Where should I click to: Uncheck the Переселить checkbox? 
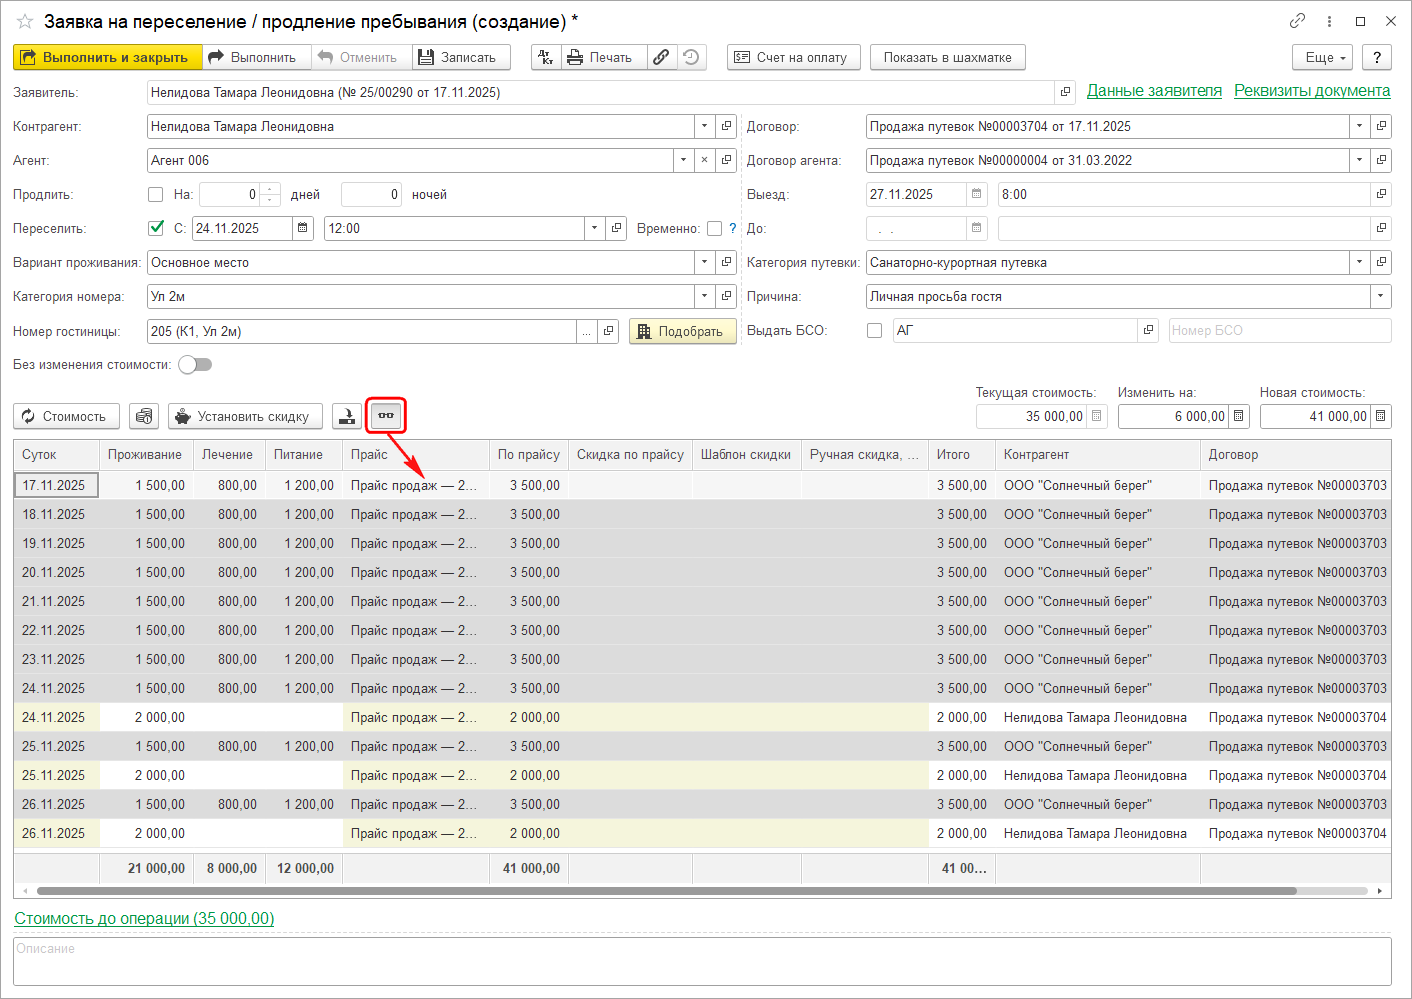pyautogui.click(x=156, y=228)
